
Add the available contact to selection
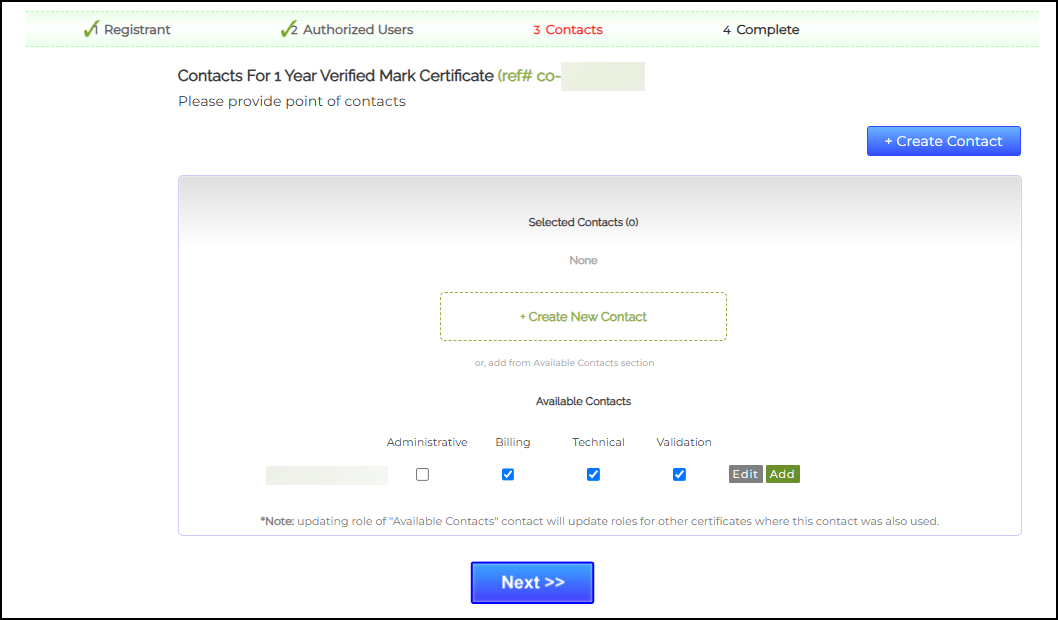(x=783, y=474)
